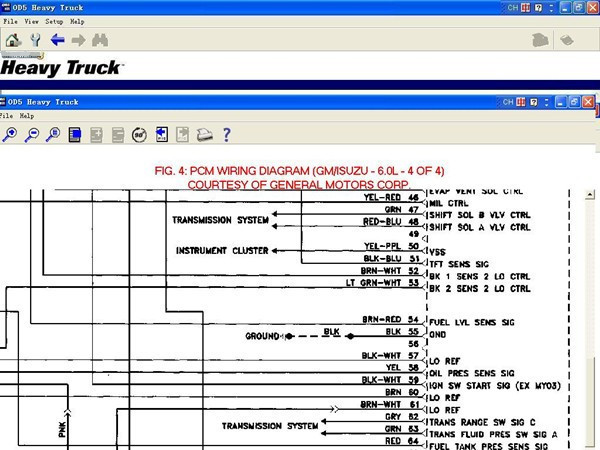The height and width of the screenshot is (450, 600).
Task: Click the zoom-to-fit page magnifier icon
Action: (x=53, y=135)
